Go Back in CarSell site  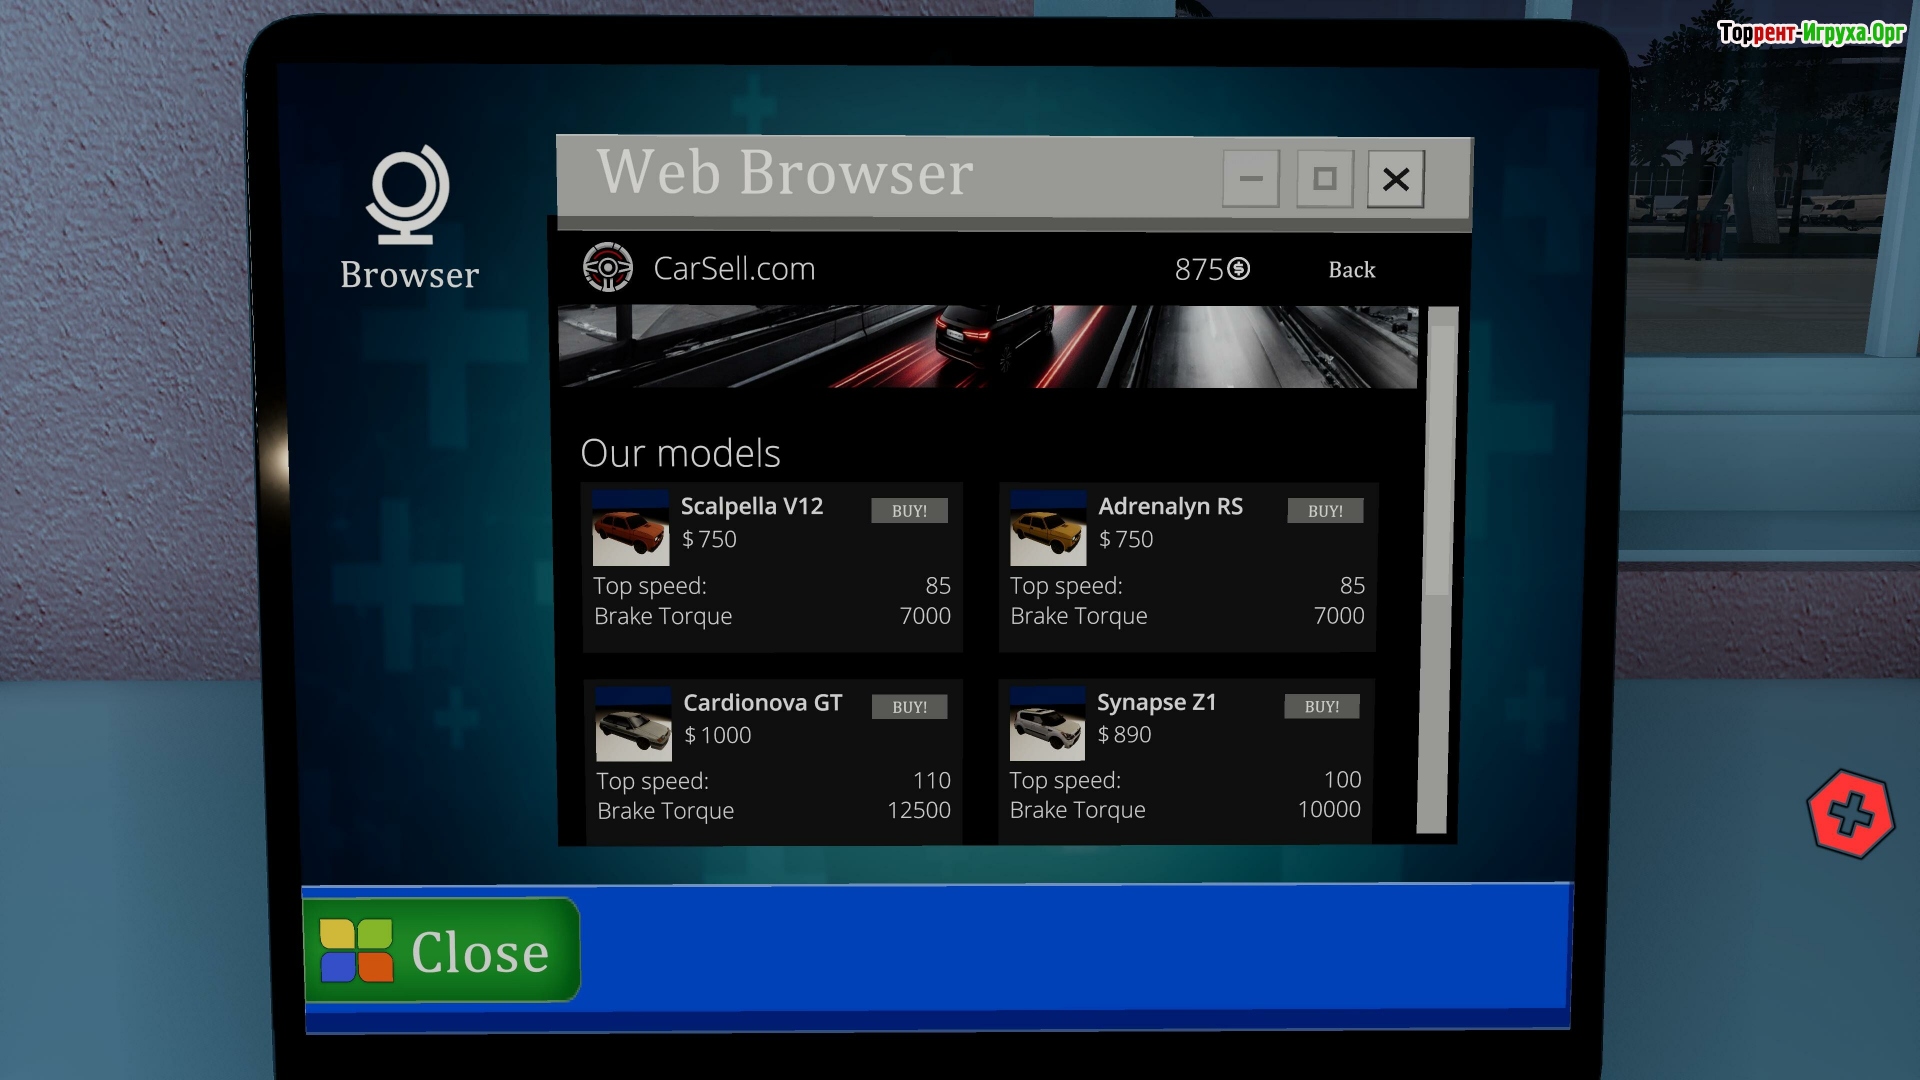click(x=1351, y=270)
